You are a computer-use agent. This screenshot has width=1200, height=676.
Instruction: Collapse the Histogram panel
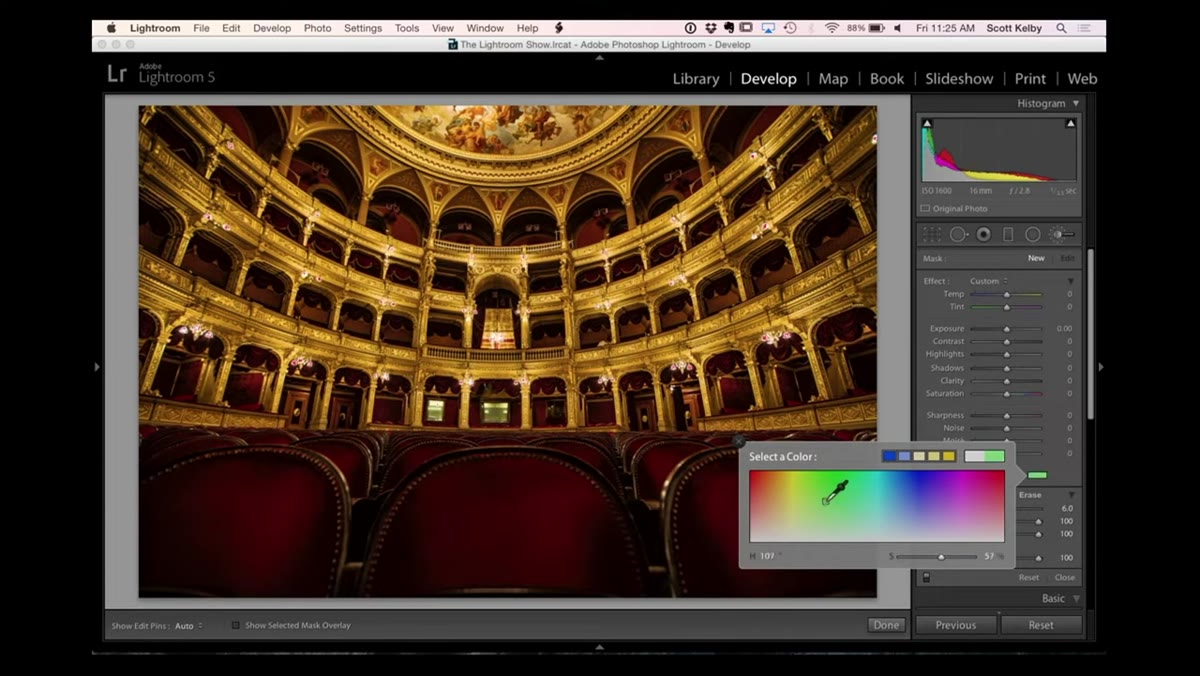(x=1076, y=103)
